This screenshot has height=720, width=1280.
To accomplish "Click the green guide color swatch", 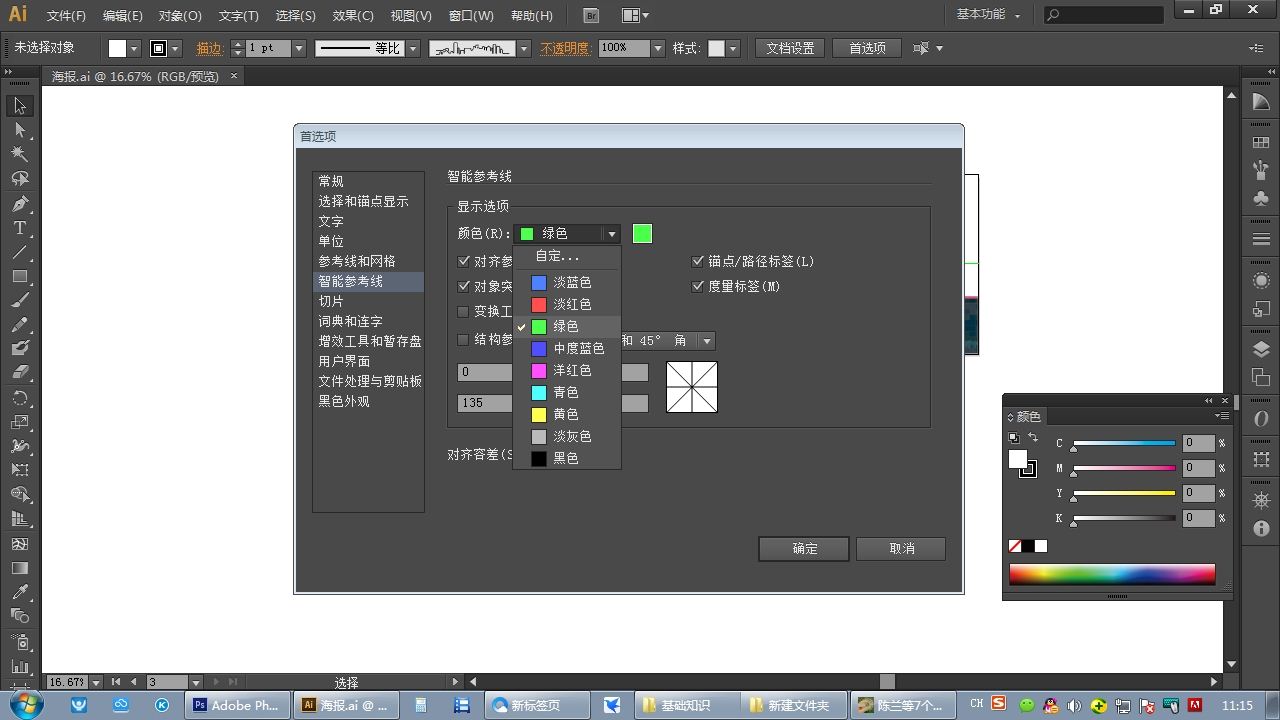I will pyautogui.click(x=642, y=233).
